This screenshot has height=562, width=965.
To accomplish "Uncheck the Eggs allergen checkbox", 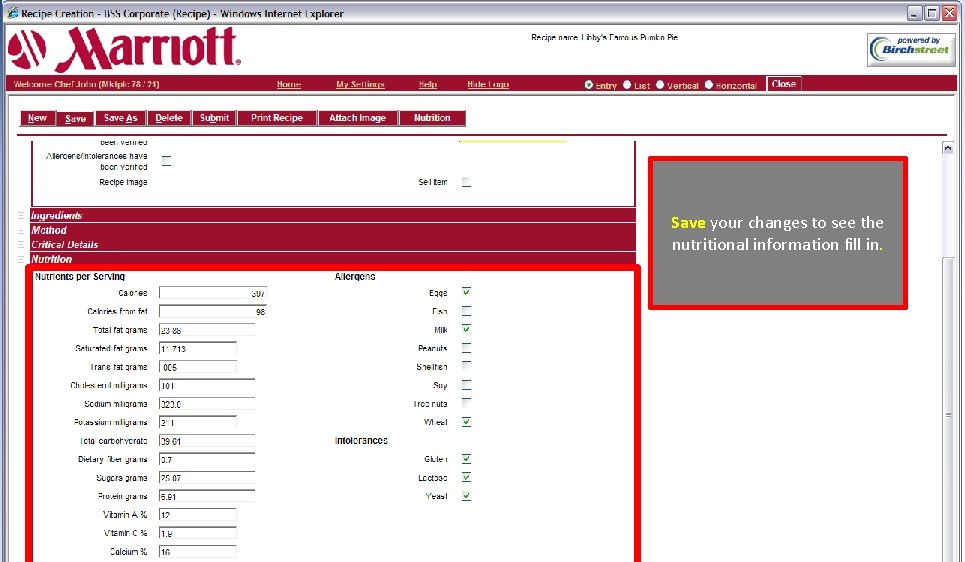I will [x=466, y=292].
